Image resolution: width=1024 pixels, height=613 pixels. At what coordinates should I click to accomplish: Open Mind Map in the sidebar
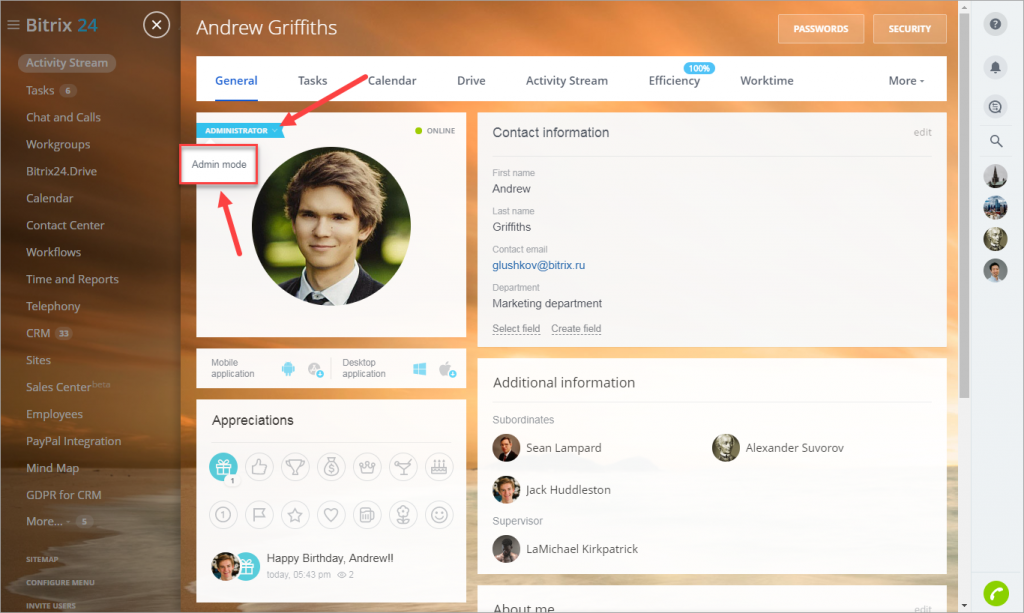click(x=52, y=468)
